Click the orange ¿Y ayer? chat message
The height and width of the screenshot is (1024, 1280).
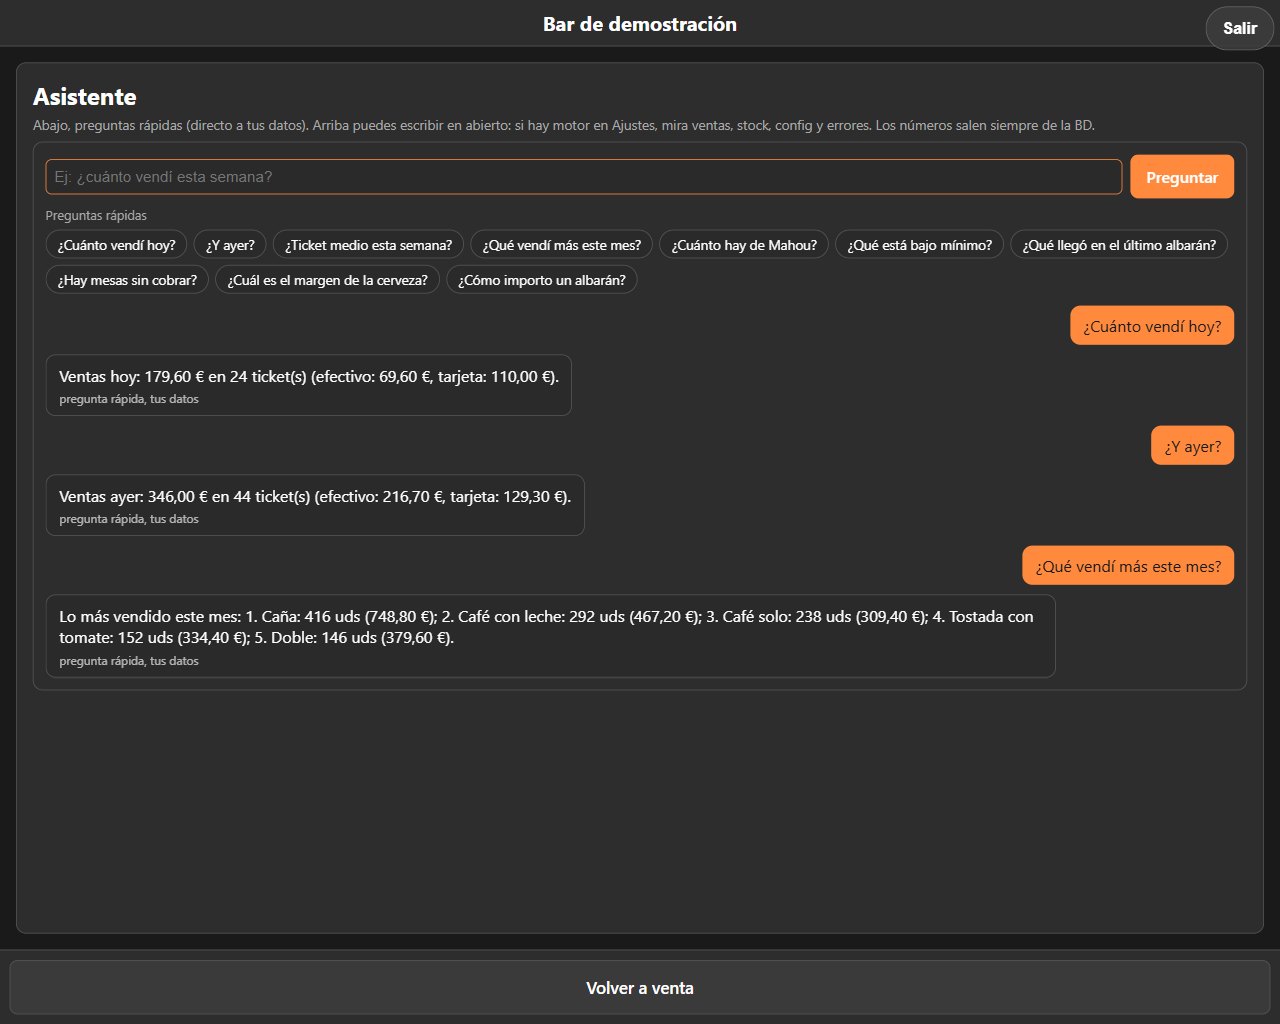pyautogui.click(x=1193, y=446)
